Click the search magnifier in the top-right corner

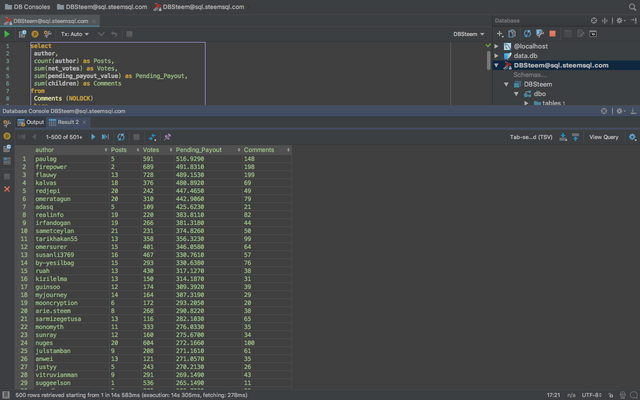pyautogui.click(x=632, y=7)
